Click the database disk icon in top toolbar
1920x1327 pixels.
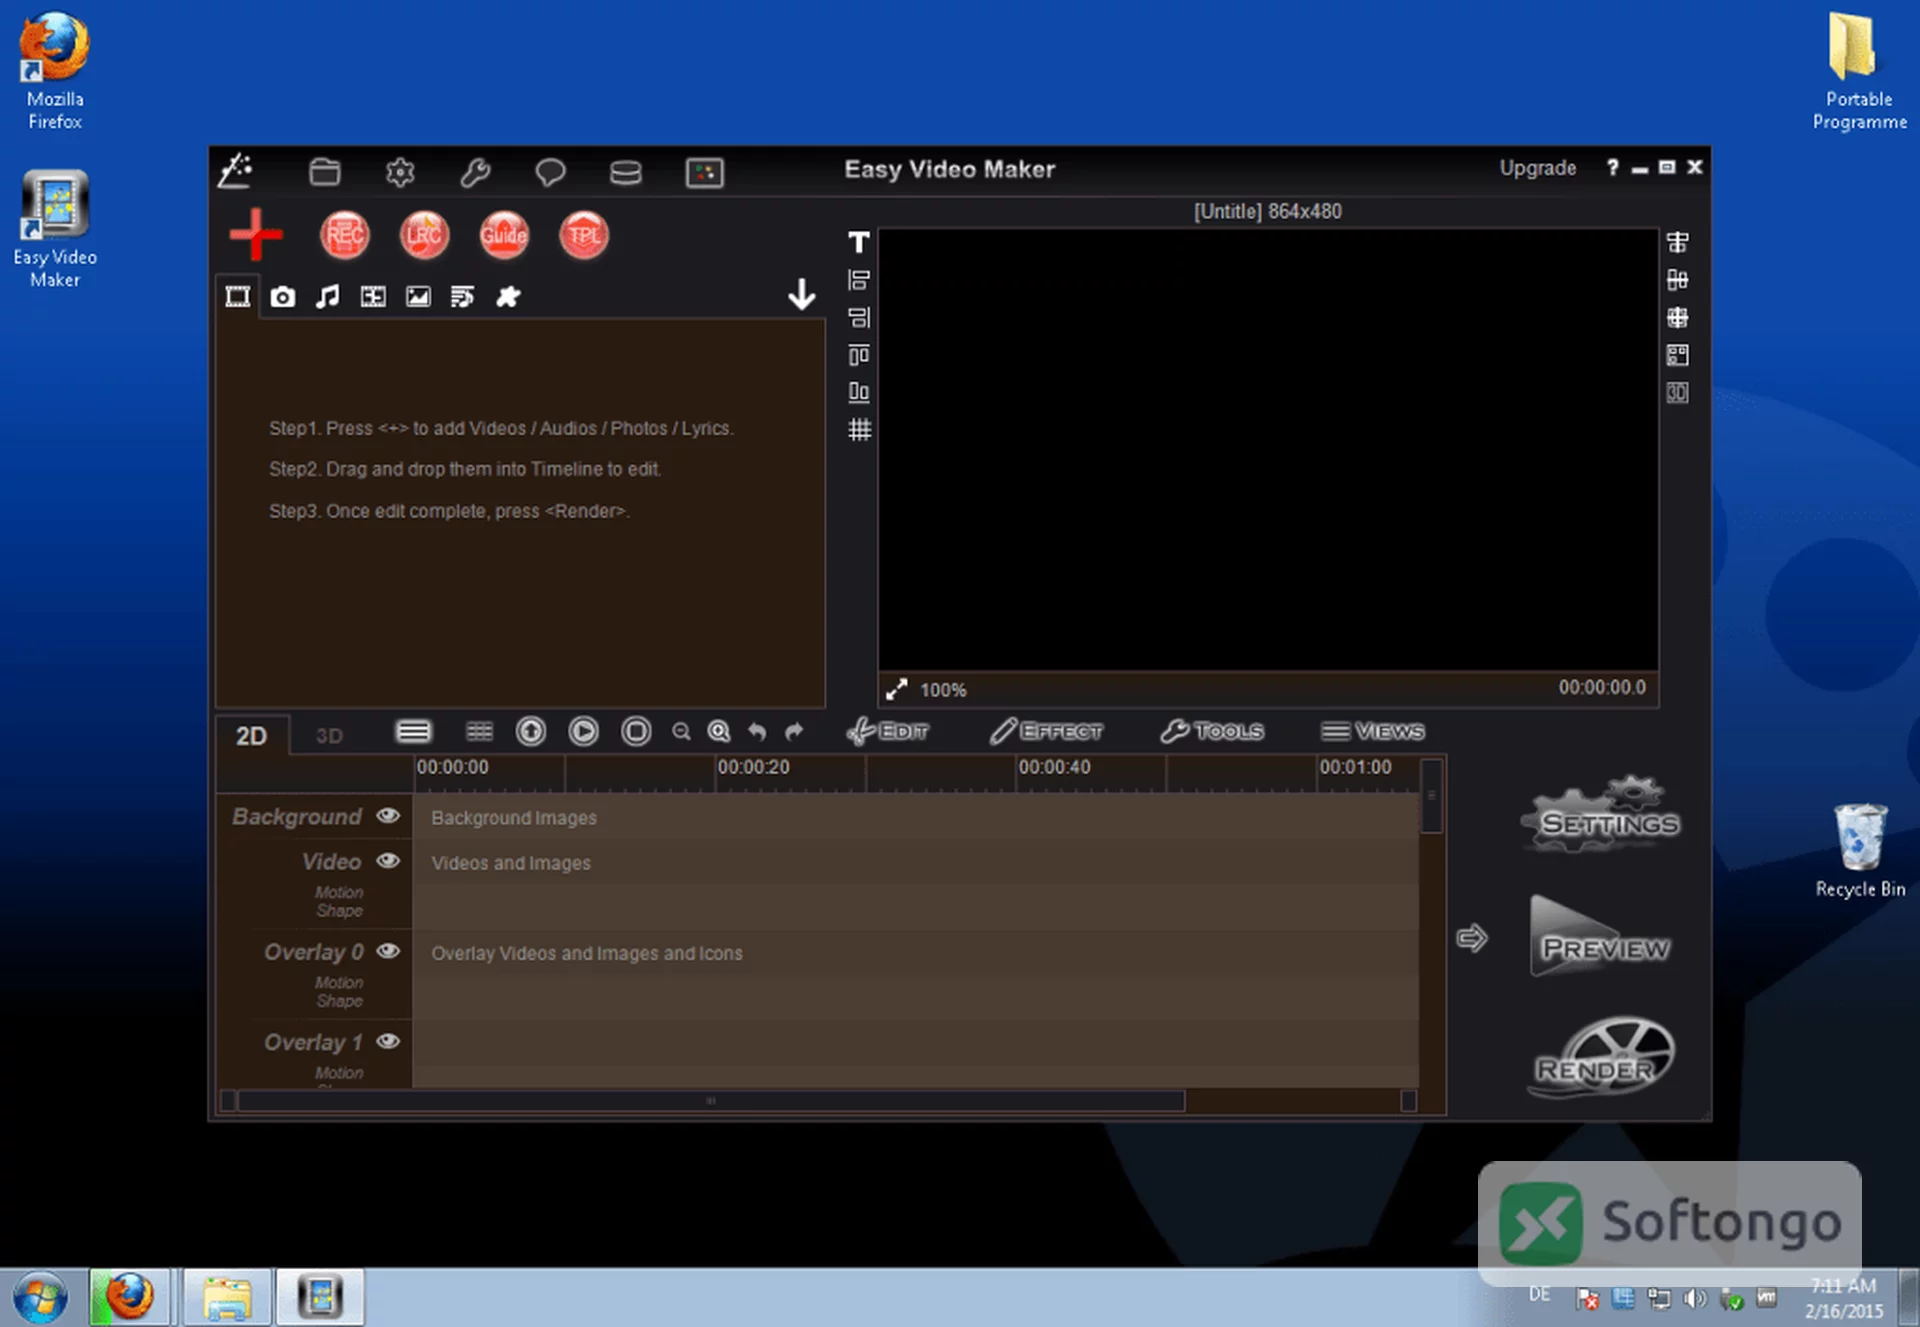click(x=625, y=172)
